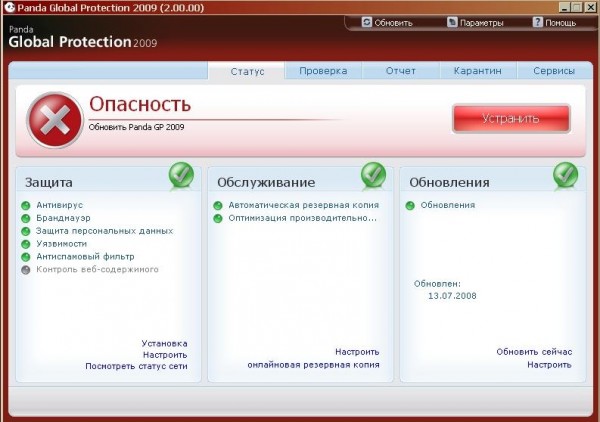The image size is (600, 422).
Task: Click Посмотреть статус сети link
Action: (136, 366)
